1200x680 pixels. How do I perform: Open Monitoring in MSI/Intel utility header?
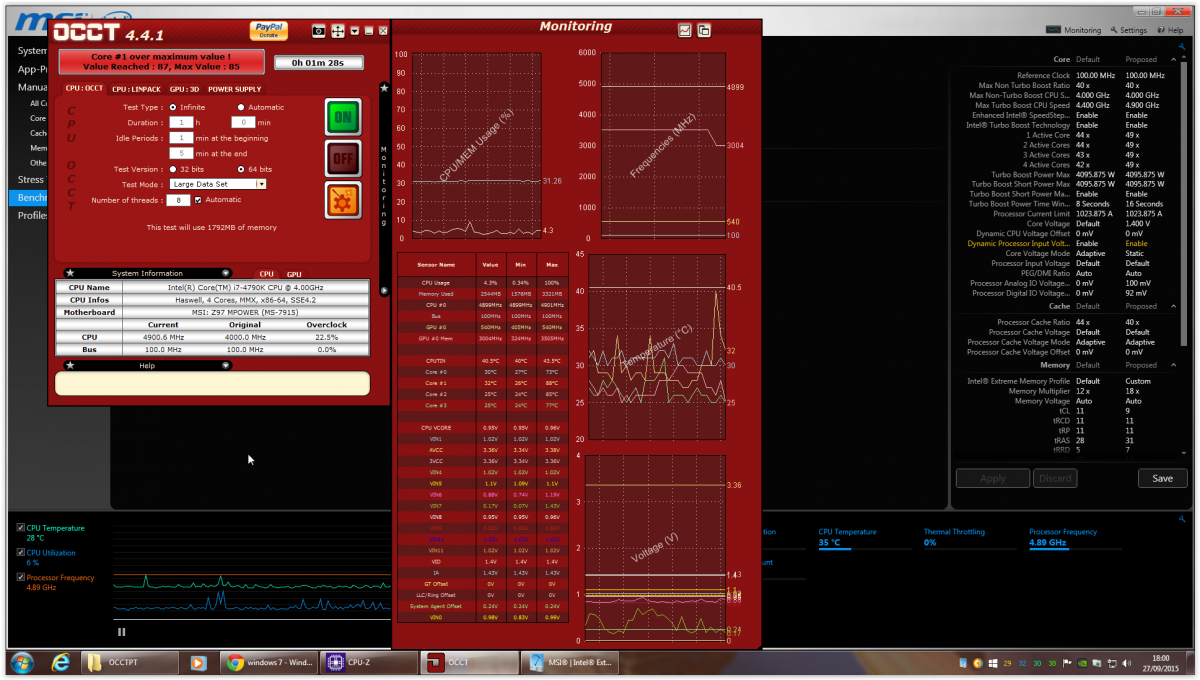tap(1073, 30)
